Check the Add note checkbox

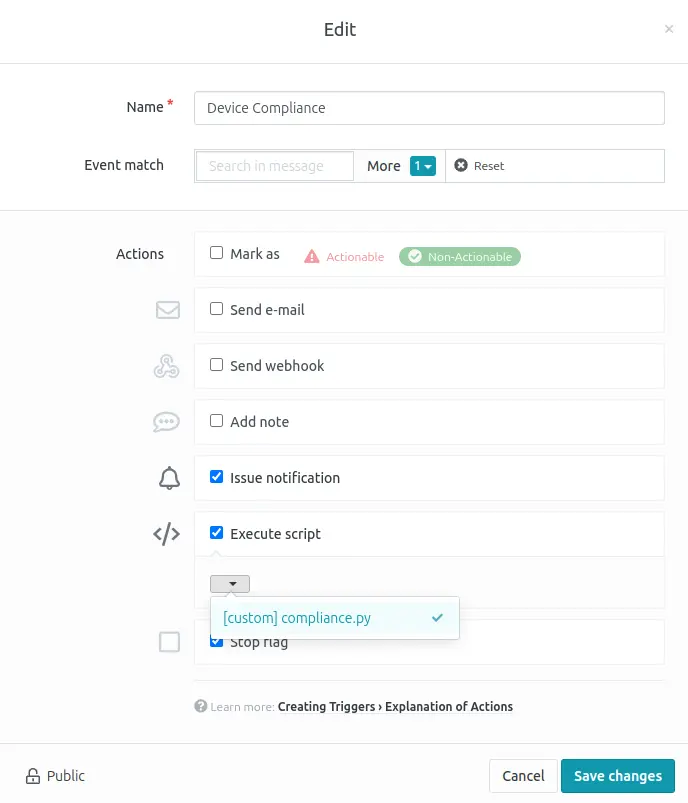pyautogui.click(x=216, y=422)
